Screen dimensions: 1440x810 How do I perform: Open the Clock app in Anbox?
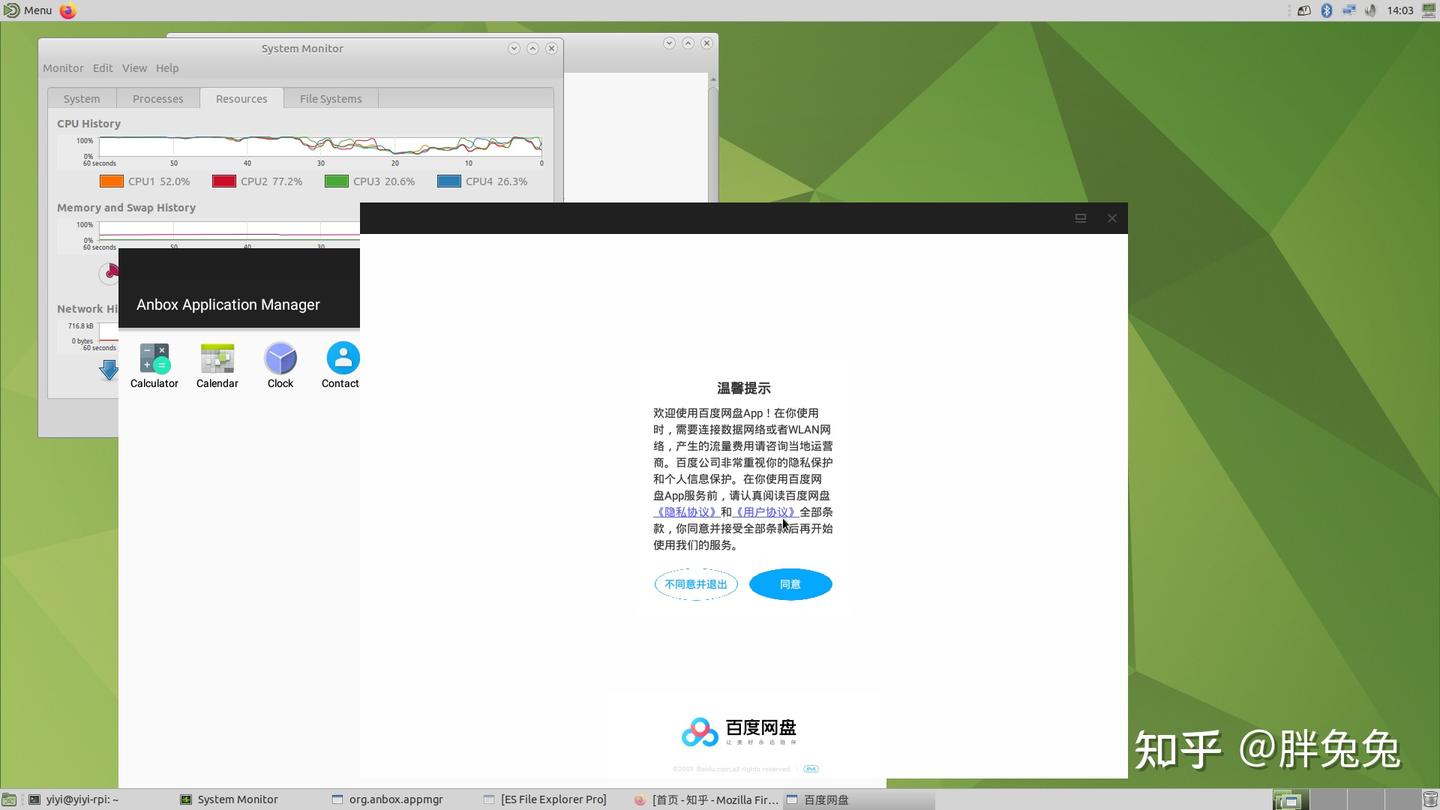[280, 358]
